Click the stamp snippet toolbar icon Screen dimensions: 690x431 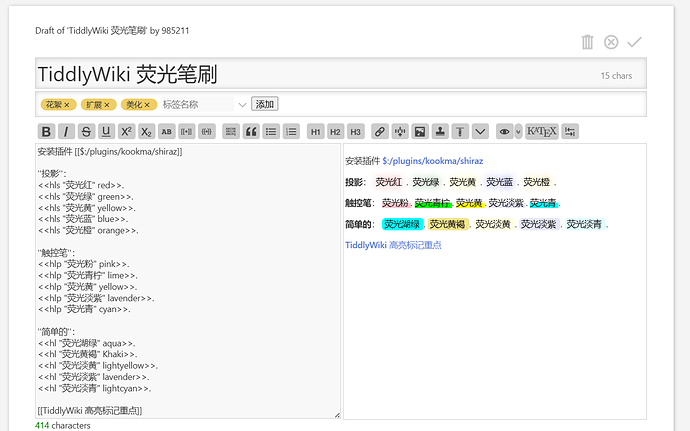click(x=440, y=131)
